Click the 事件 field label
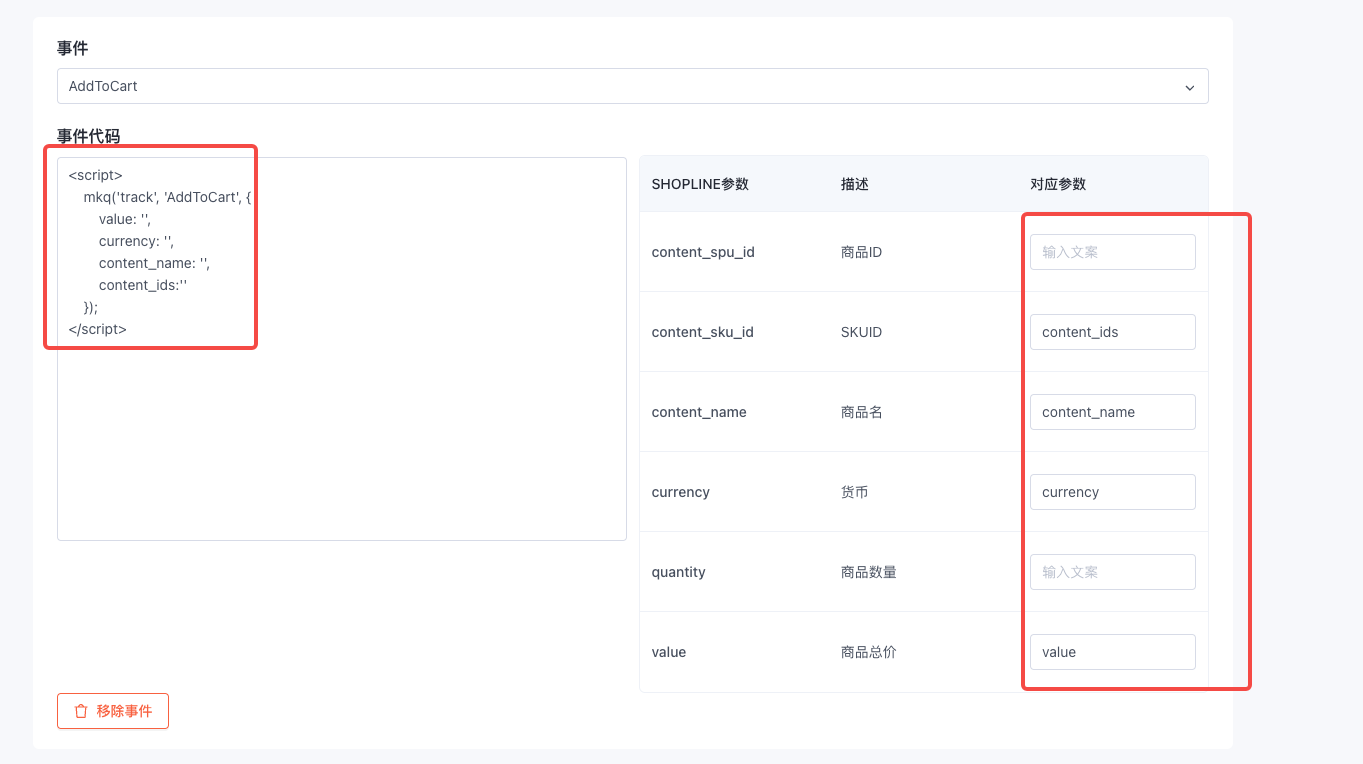Image resolution: width=1363 pixels, height=764 pixels. pos(72,48)
